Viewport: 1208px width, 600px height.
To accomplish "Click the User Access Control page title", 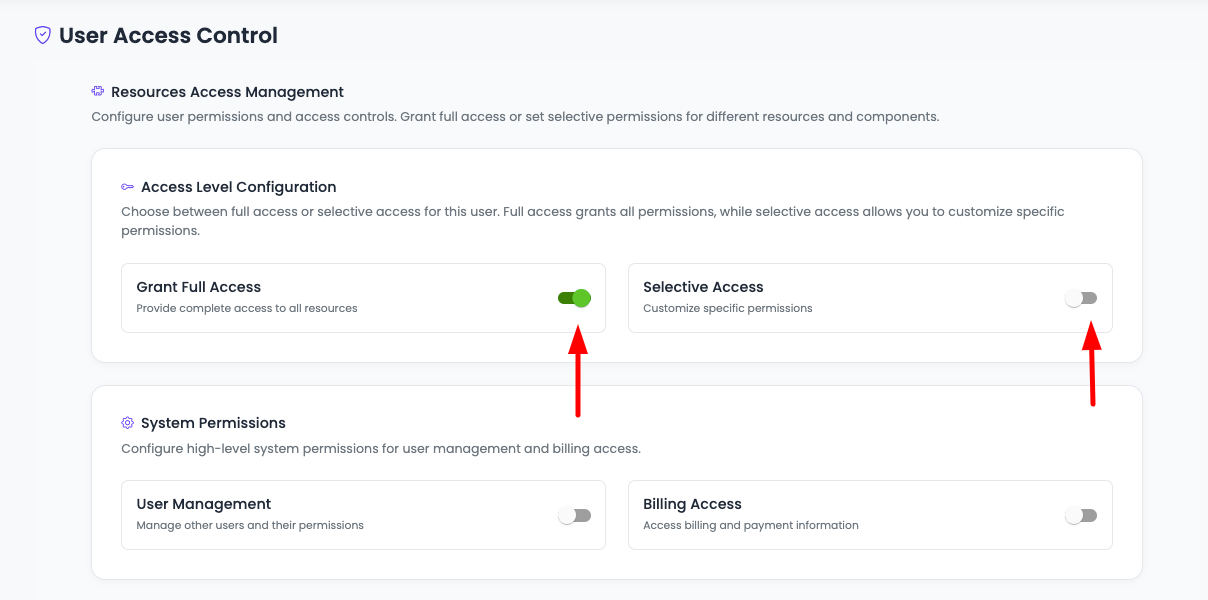I will click(x=168, y=36).
